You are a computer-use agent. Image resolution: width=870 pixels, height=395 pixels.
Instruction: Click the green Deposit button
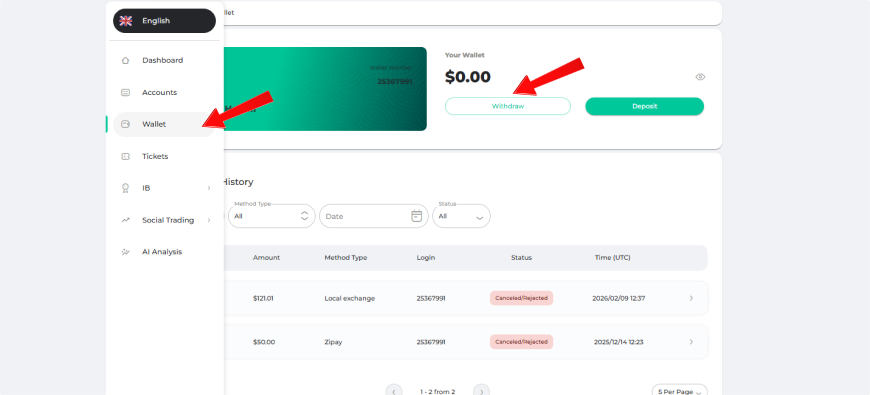644,107
